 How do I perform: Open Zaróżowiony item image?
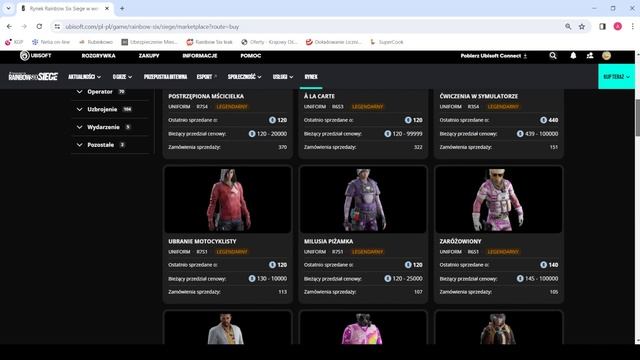click(x=499, y=200)
